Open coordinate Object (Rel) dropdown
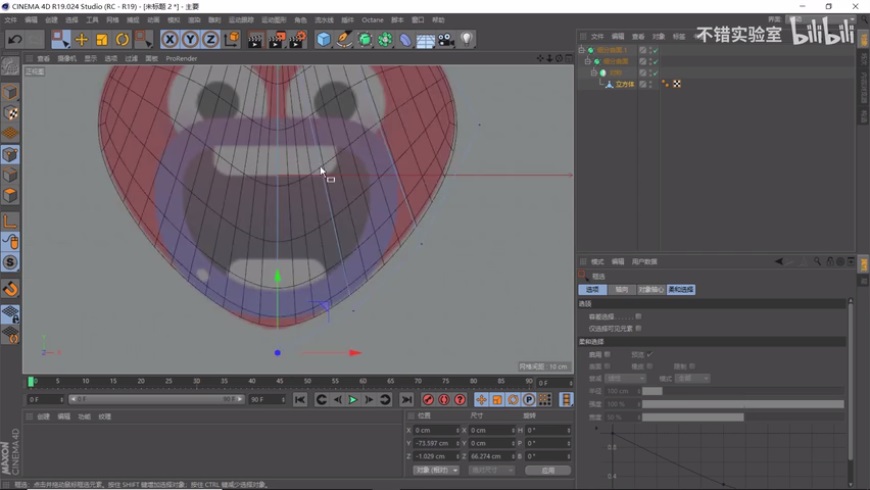 click(436, 470)
